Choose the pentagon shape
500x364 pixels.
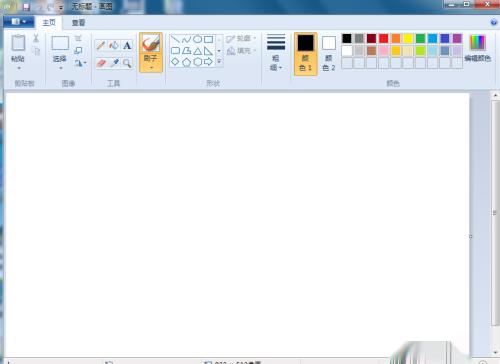coord(186,62)
